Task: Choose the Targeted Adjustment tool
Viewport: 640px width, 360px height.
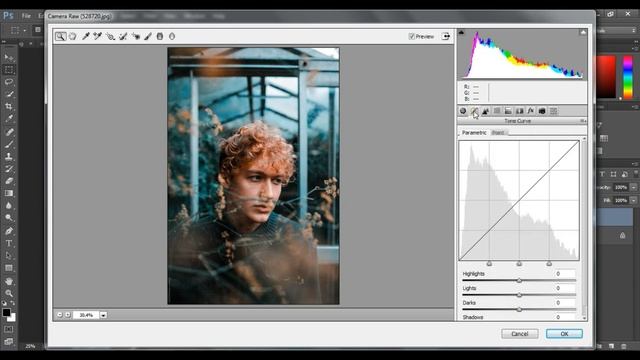Action: [x=110, y=36]
